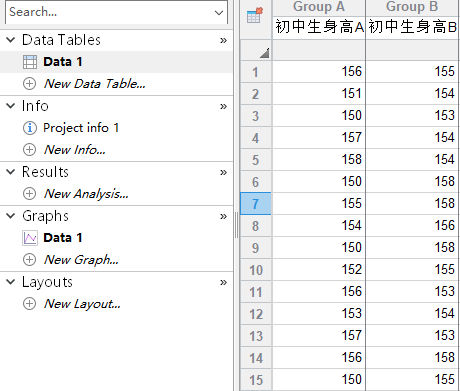Click Group A cell 156 in row 1
The width and height of the screenshot is (460, 391).
pos(319,72)
